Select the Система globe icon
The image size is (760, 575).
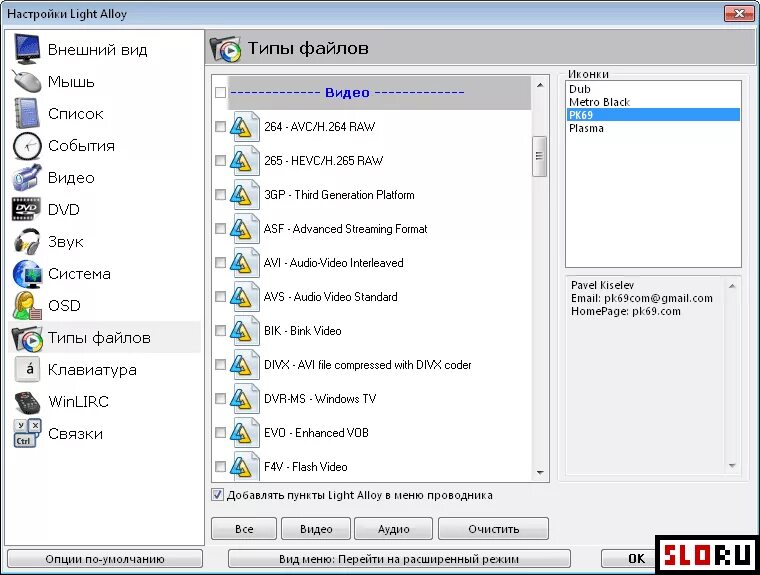coord(27,273)
